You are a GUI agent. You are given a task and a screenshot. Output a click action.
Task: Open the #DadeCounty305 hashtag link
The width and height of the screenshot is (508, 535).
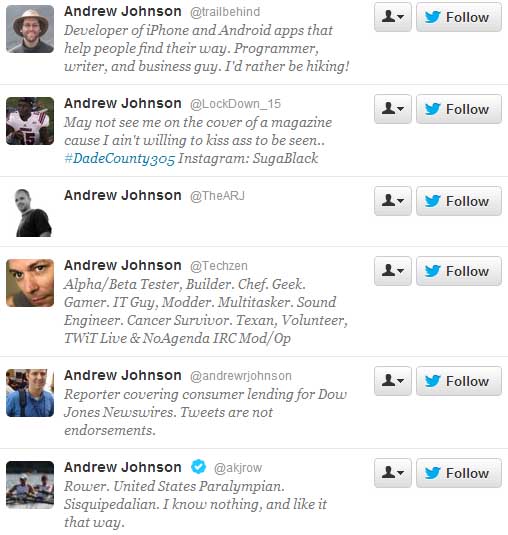[x=120, y=159]
